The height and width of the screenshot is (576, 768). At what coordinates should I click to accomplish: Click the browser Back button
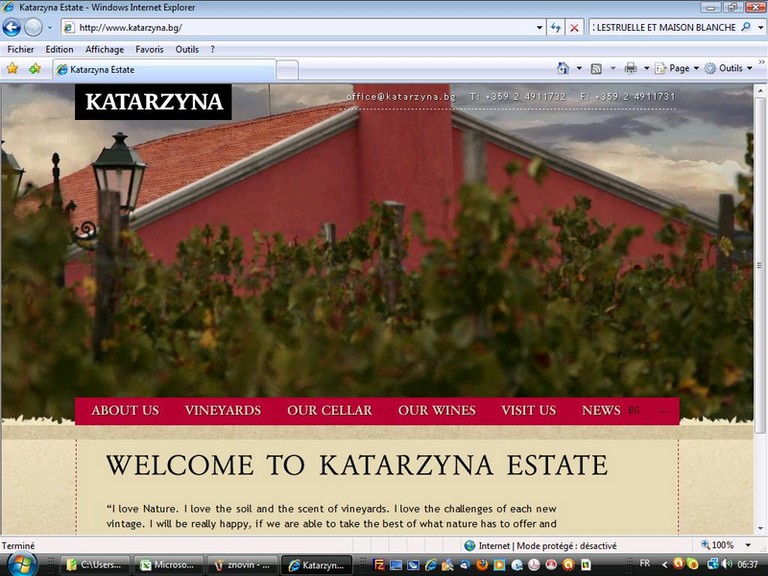pyautogui.click(x=12, y=28)
